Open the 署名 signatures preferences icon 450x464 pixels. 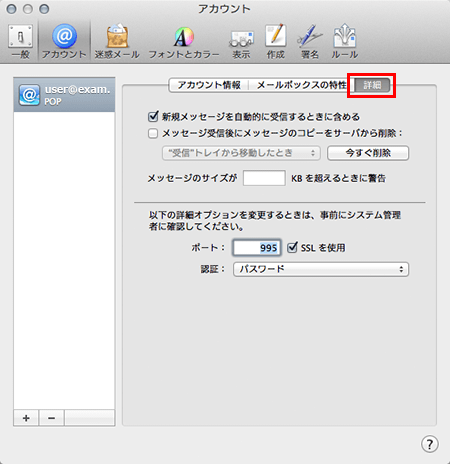(x=310, y=41)
